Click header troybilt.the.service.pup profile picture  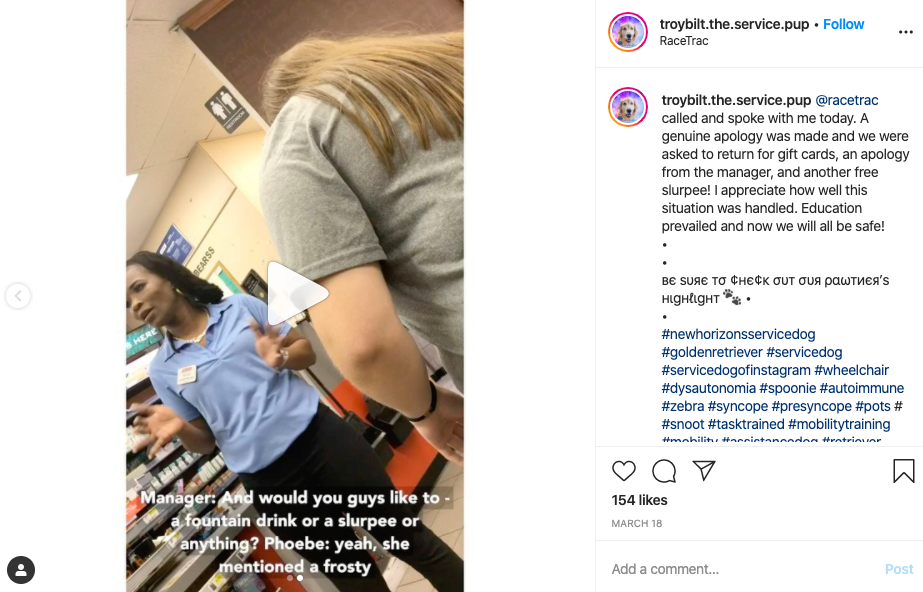[627, 32]
